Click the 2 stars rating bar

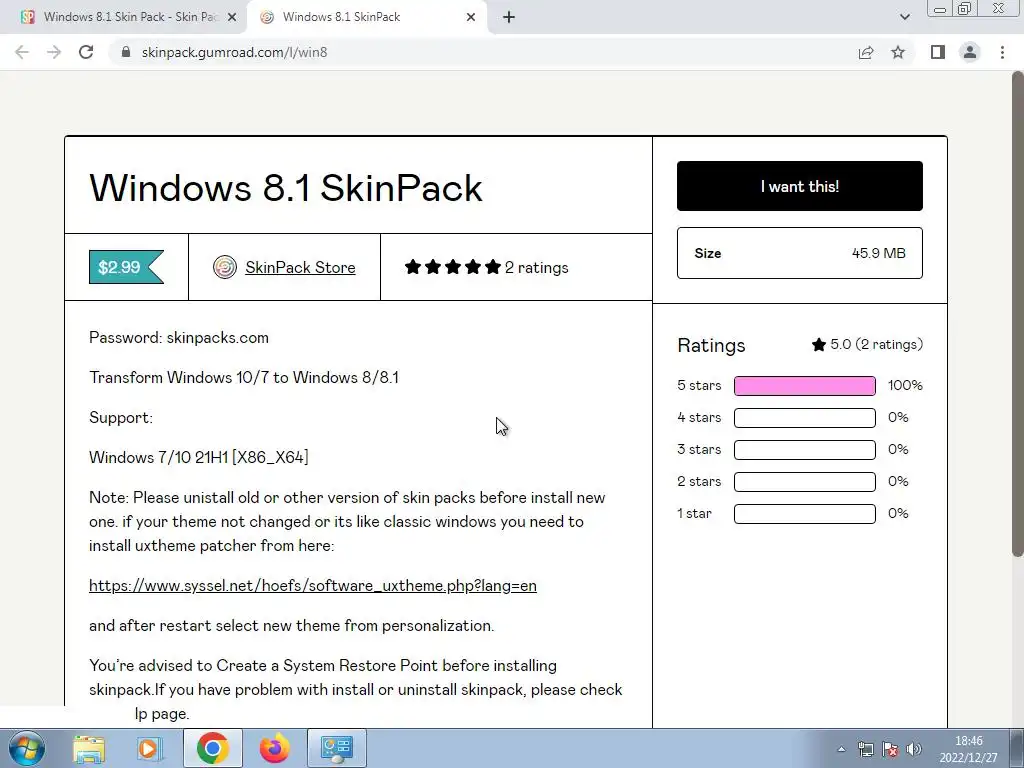point(805,481)
